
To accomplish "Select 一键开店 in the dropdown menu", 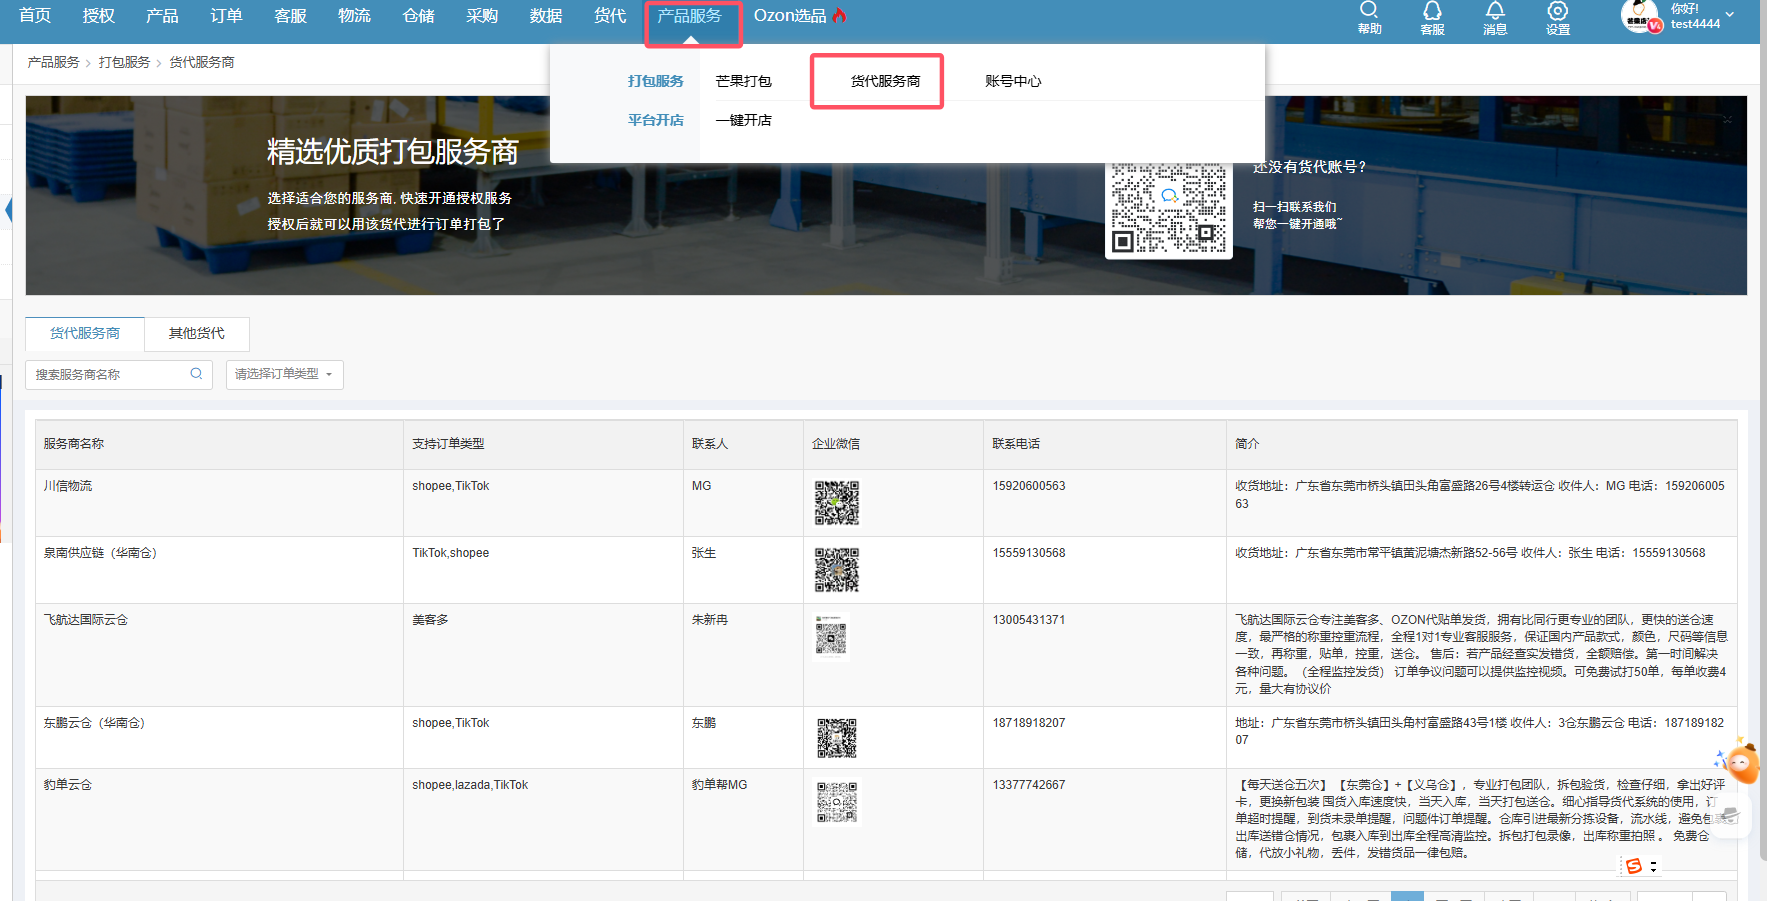I will tap(743, 120).
